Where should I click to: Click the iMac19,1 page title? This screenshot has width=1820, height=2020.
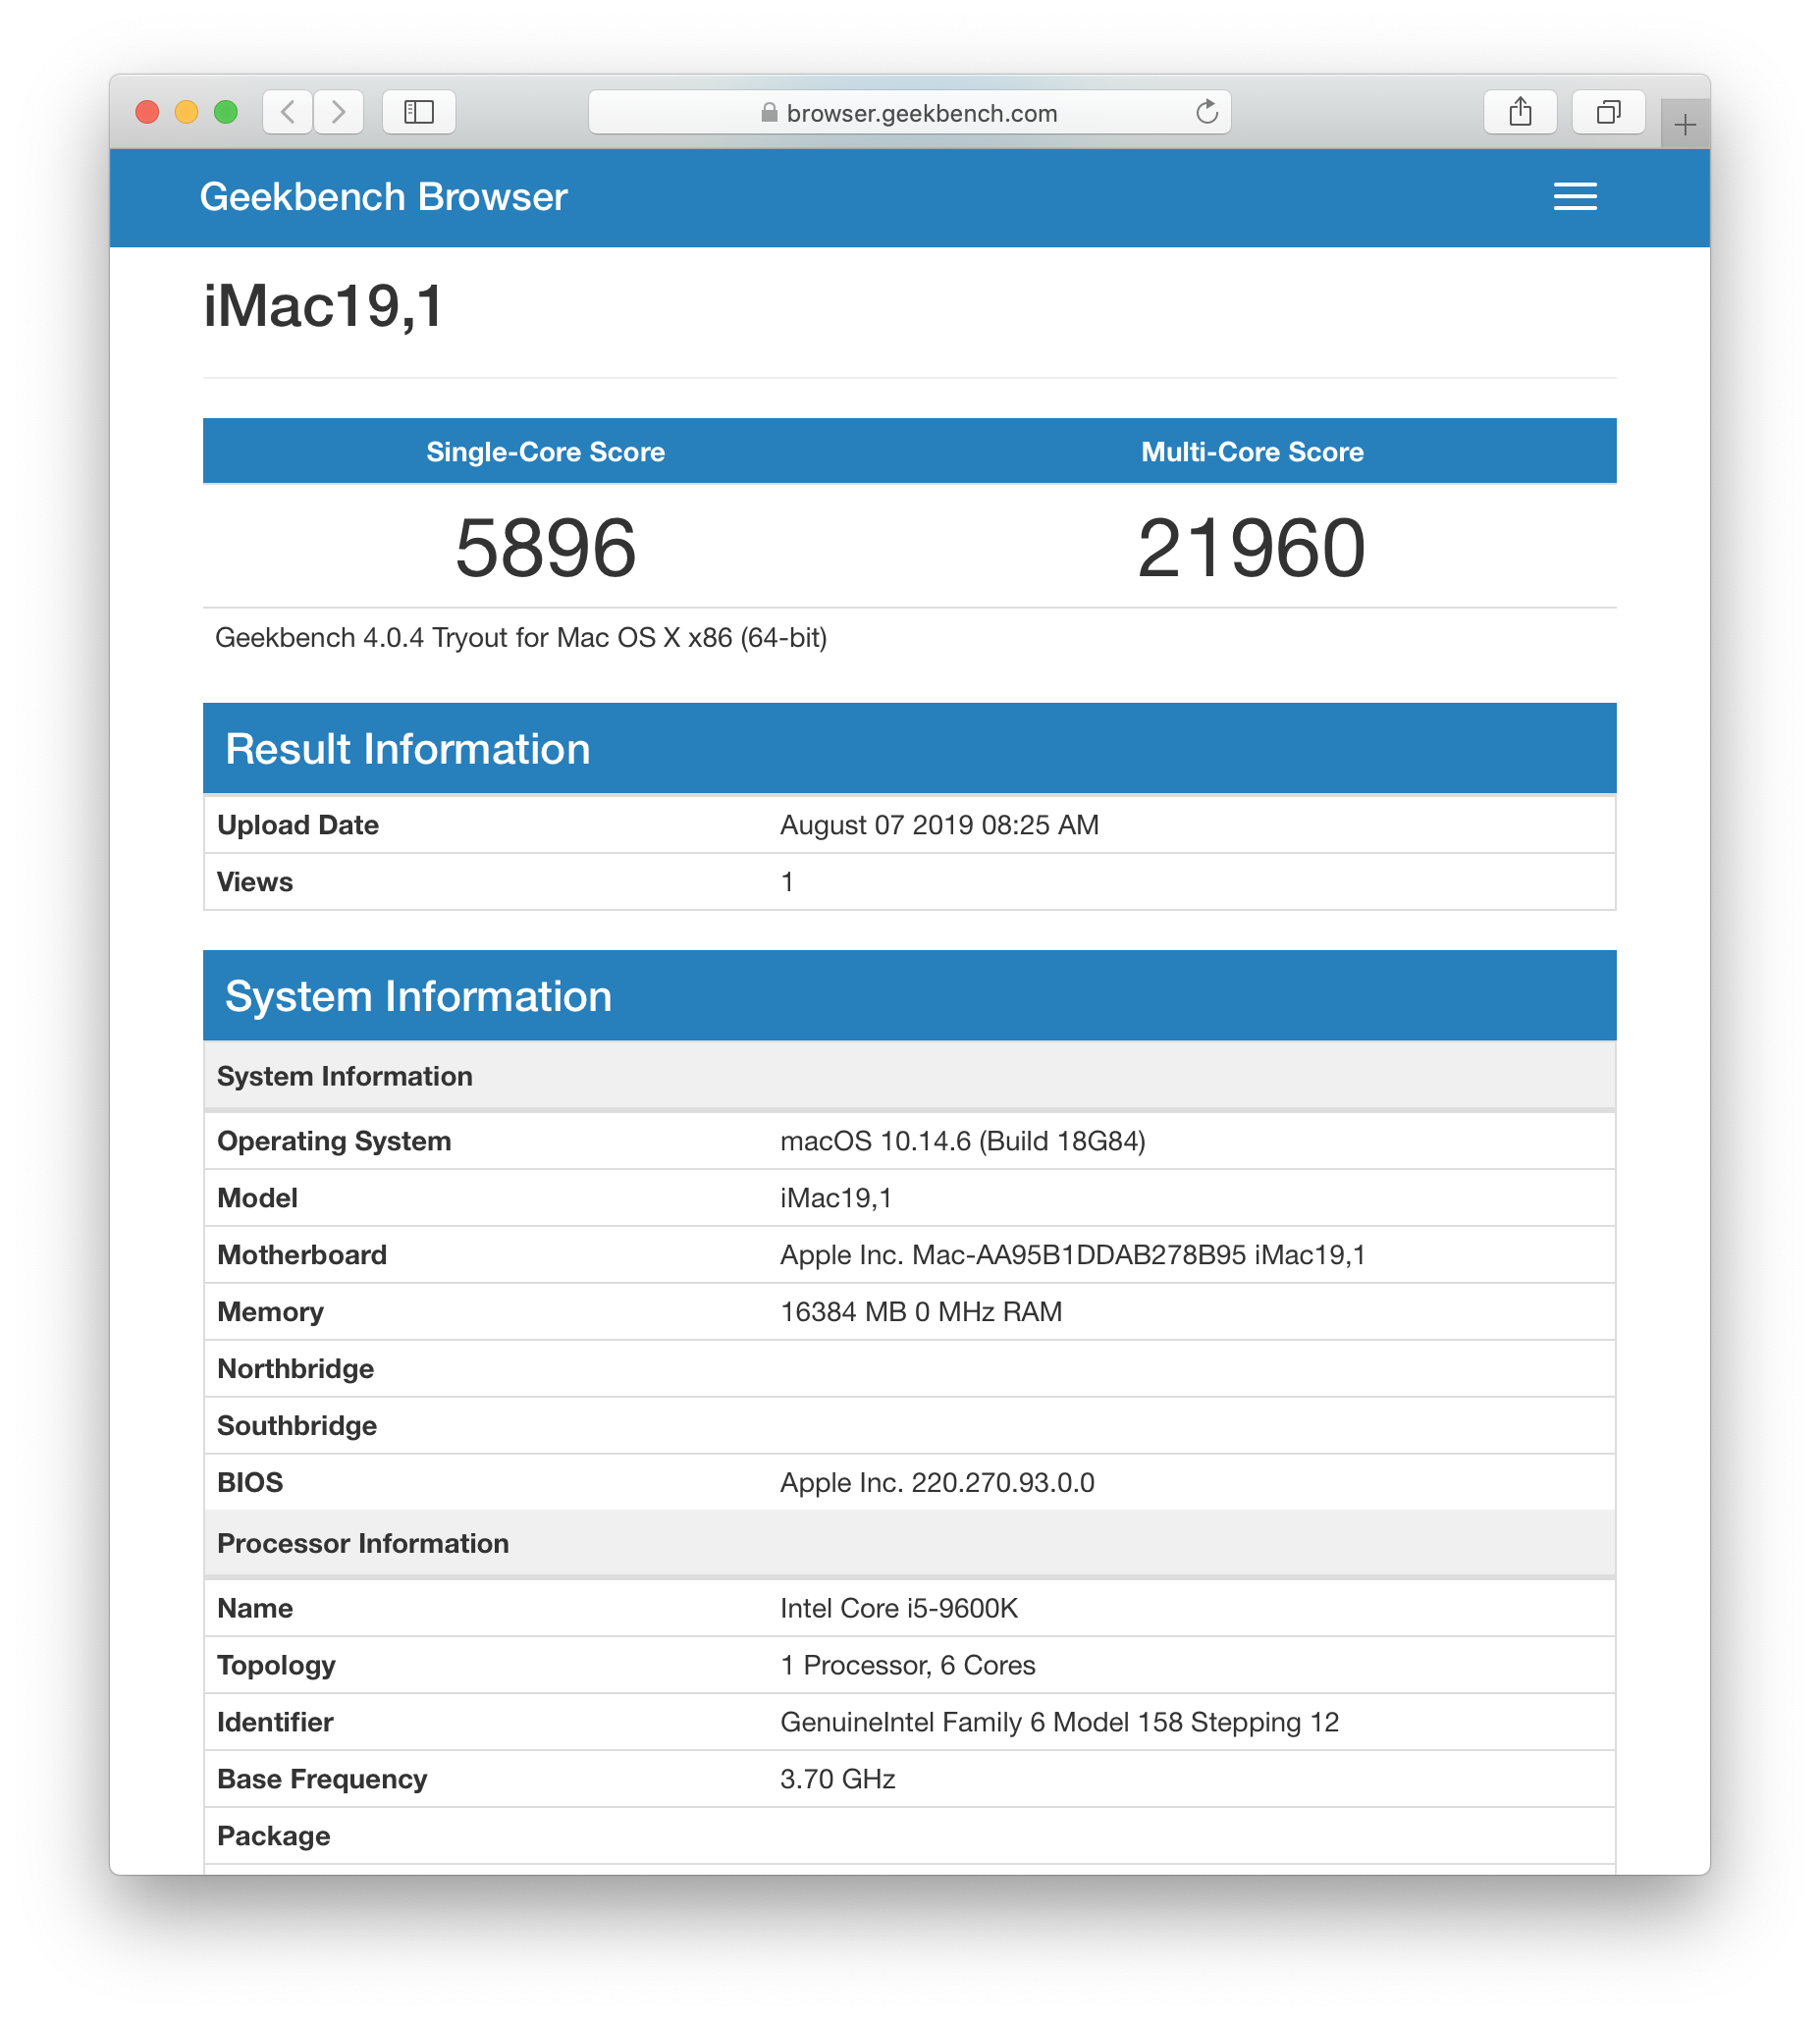click(x=323, y=306)
